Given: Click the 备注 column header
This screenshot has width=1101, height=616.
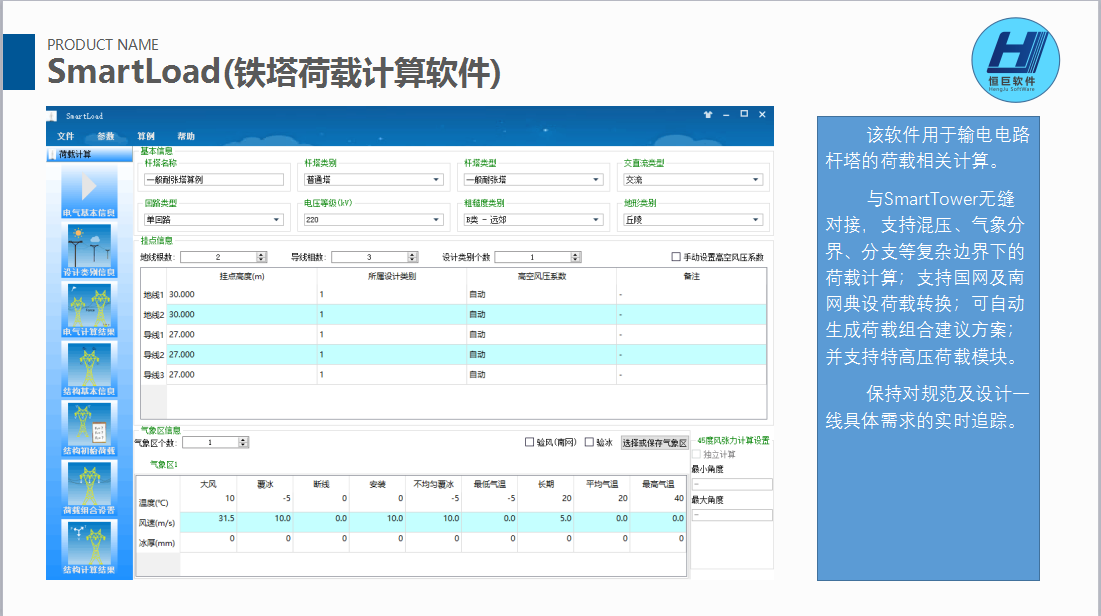Looking at the screenshot, I should 692,277.
